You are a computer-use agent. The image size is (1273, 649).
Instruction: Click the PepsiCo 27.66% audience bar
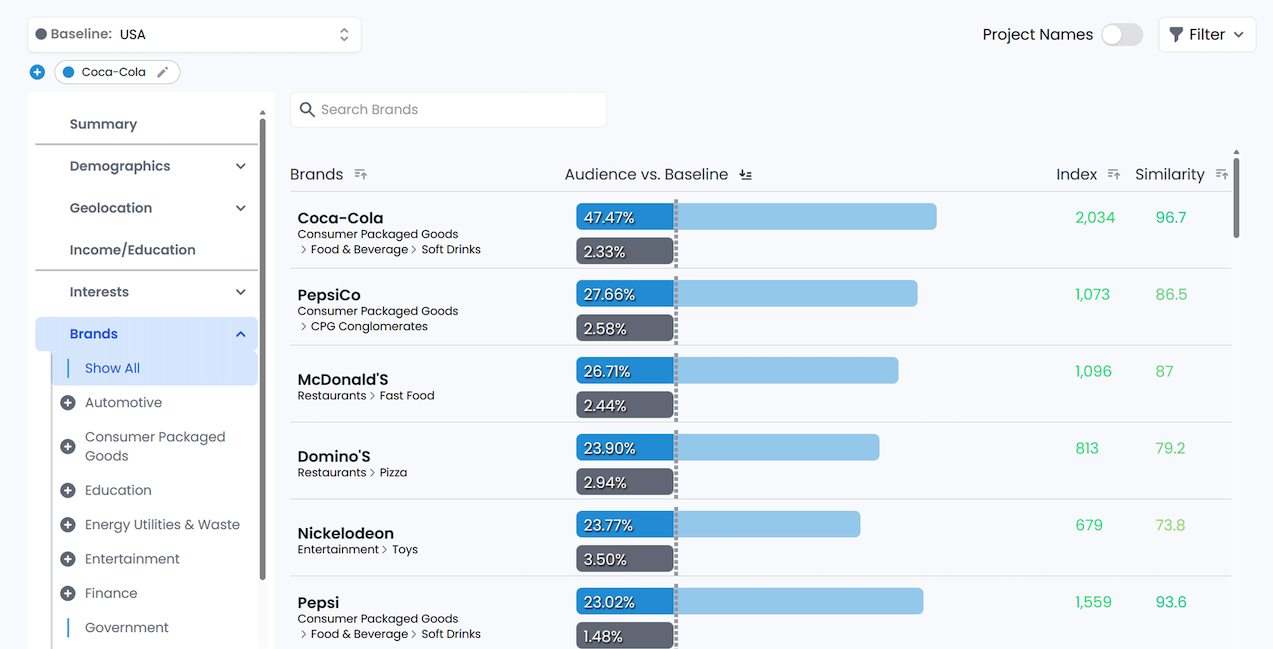tap(747, 294)
